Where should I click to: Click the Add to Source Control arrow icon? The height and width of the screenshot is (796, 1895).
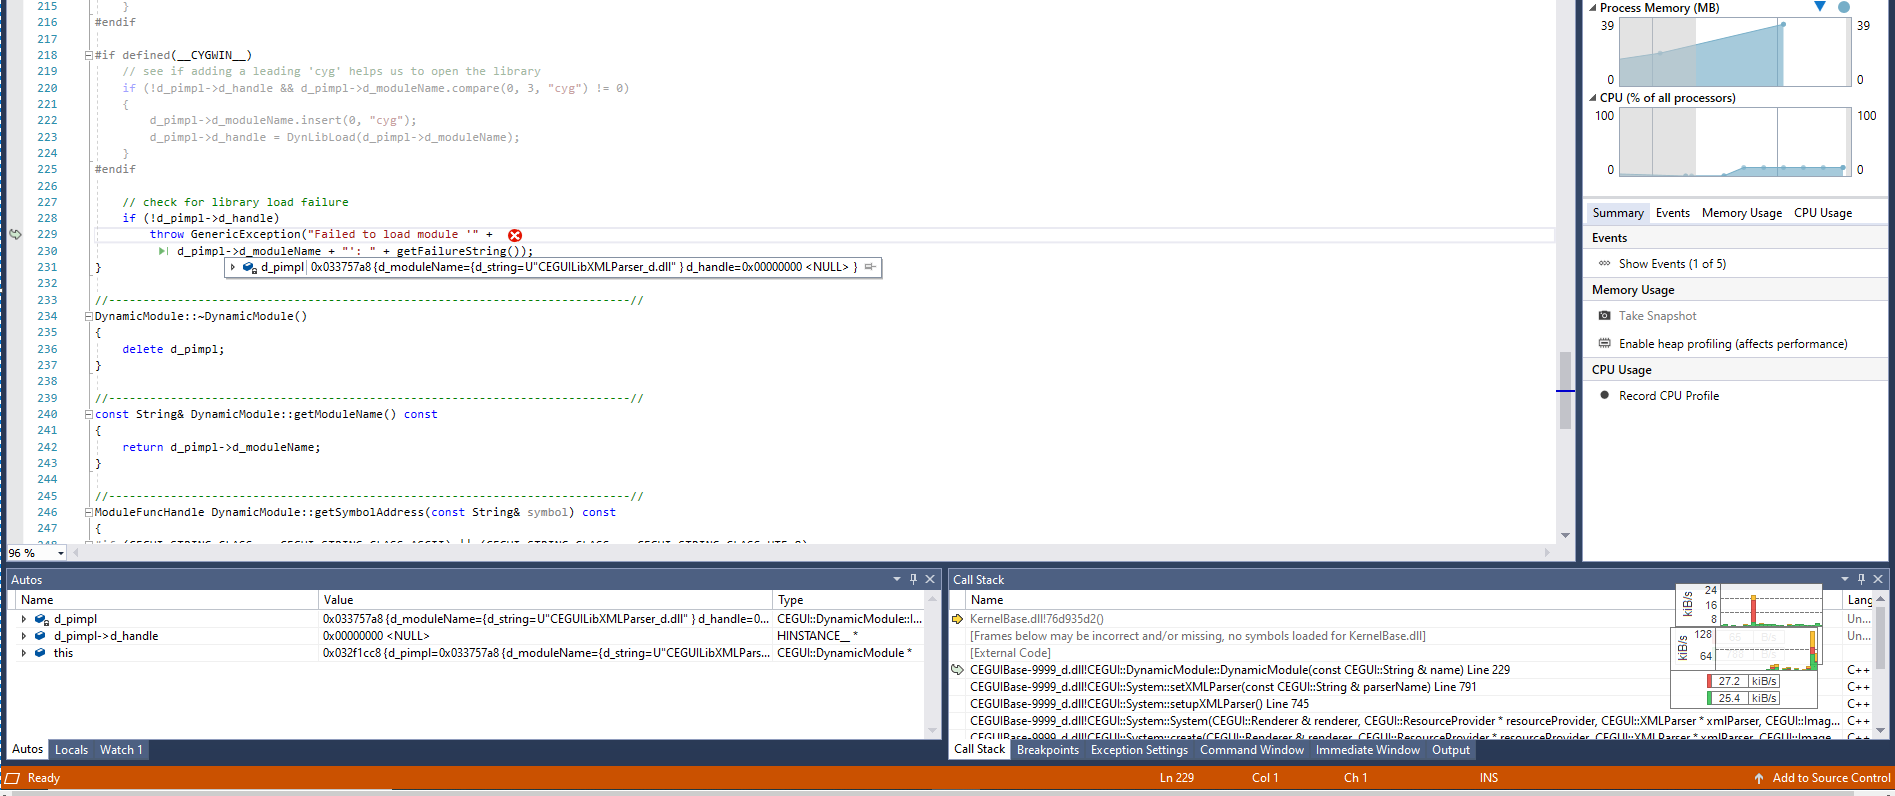(x=1759, y=778)
